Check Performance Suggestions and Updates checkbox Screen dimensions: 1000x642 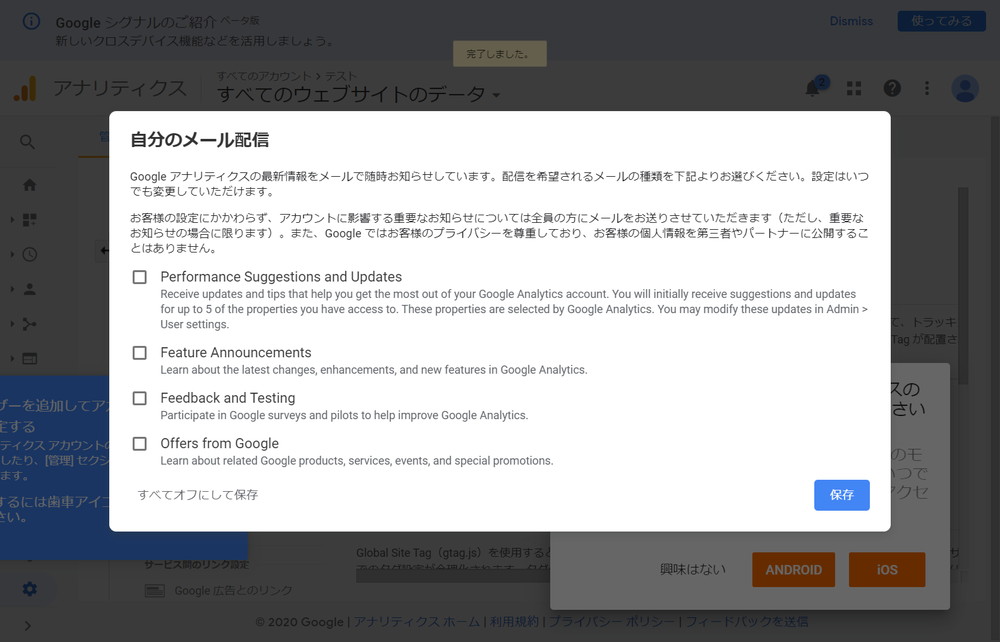click(x=140, y=277)
